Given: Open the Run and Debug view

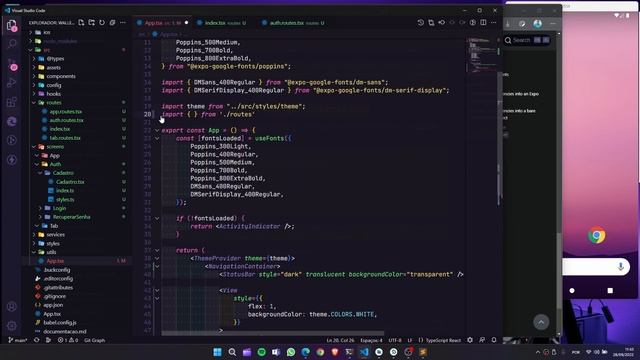Looking at the screenshot, I should 12,83.
